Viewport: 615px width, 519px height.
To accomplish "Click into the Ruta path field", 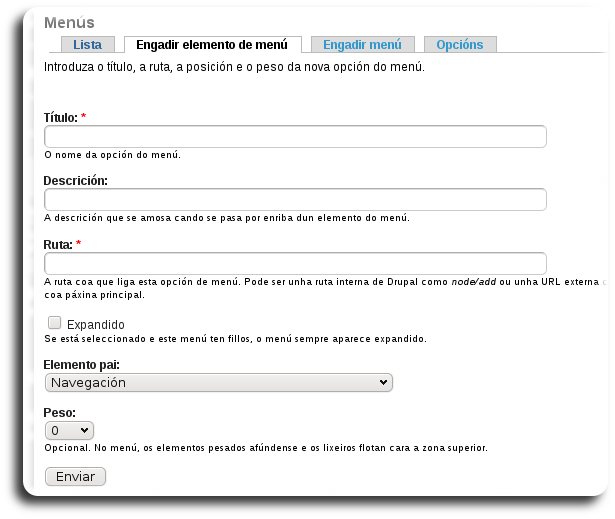I will pos(295,263).
